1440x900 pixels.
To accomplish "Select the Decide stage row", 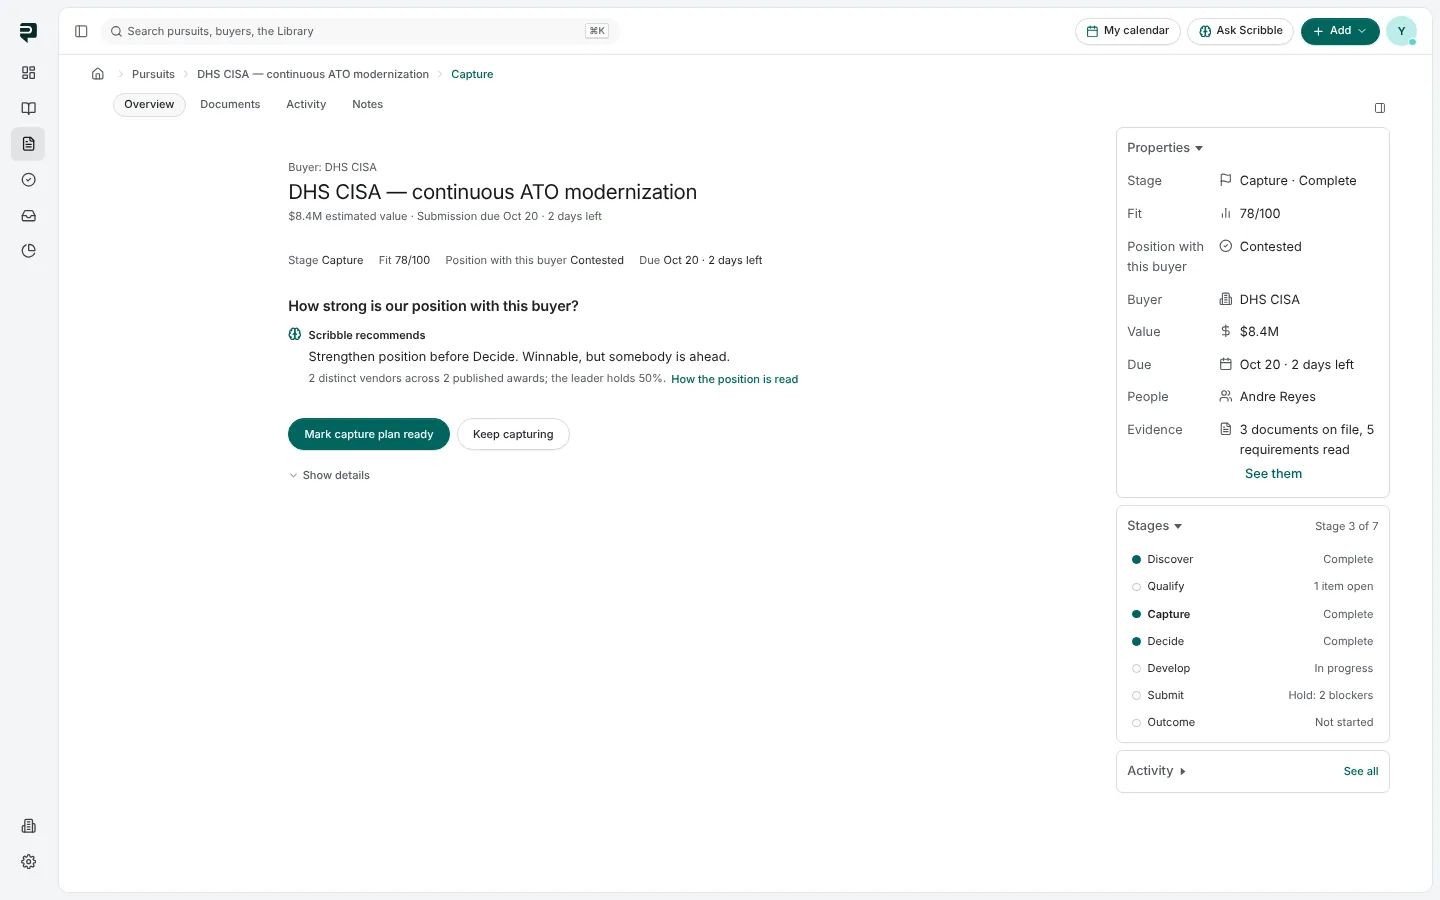I will point(1253,642).
